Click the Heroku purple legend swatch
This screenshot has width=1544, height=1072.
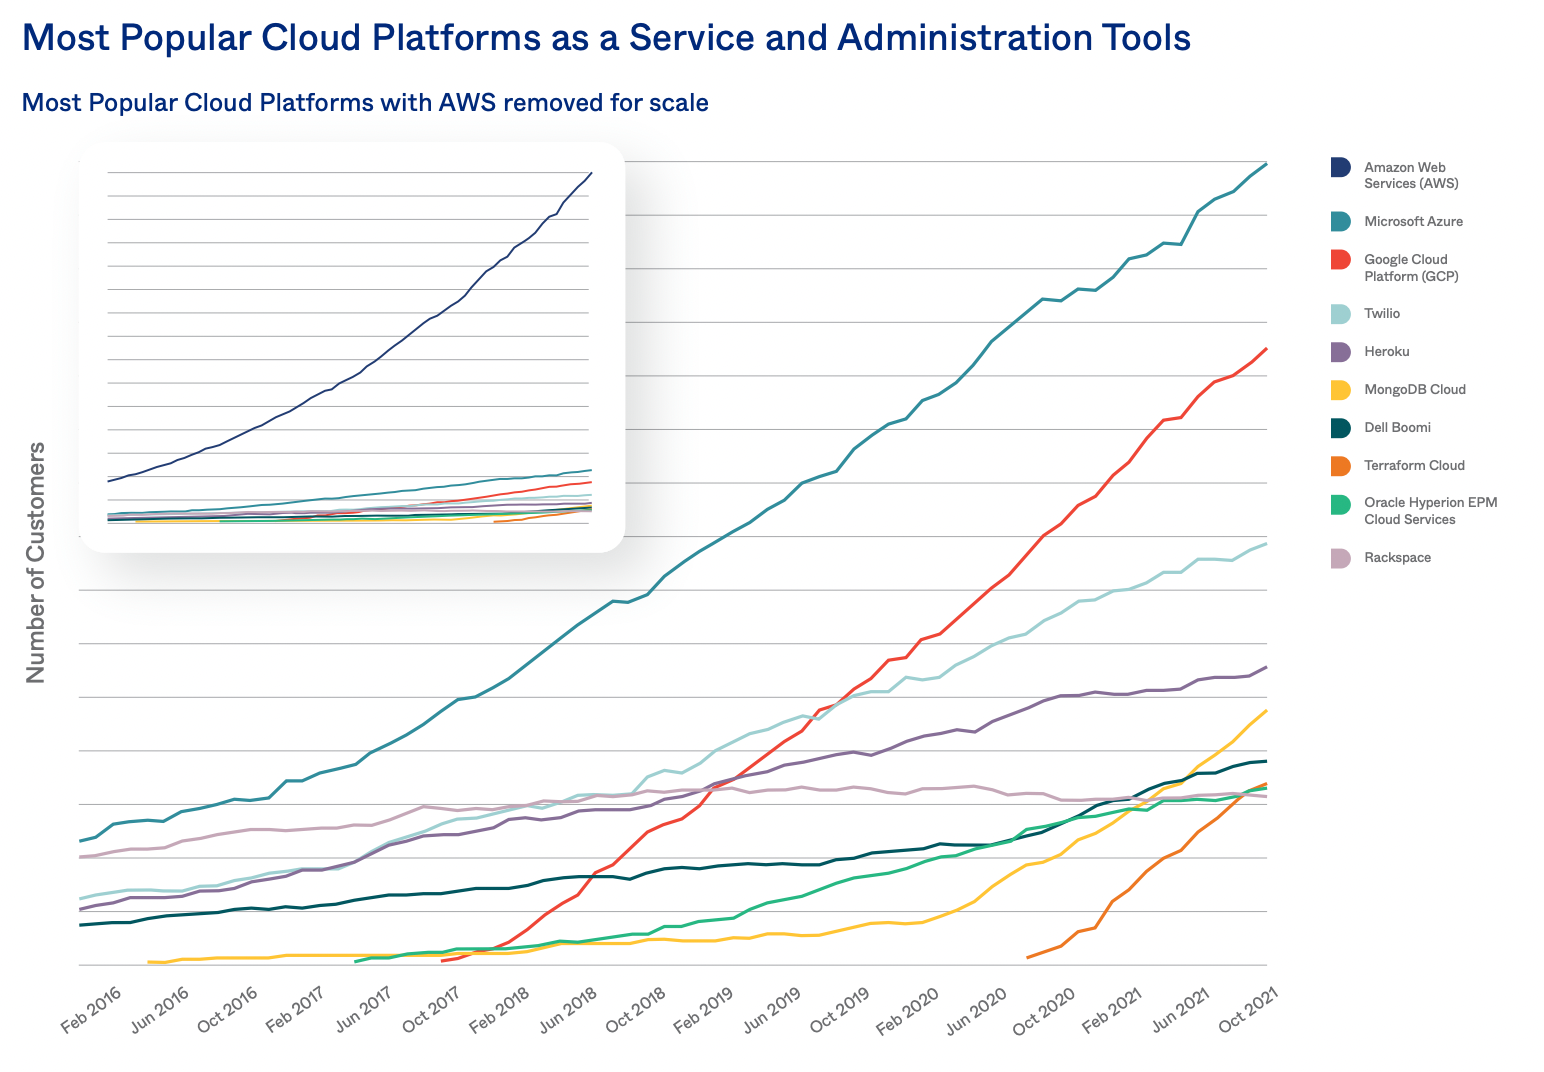click(1341, 351)
